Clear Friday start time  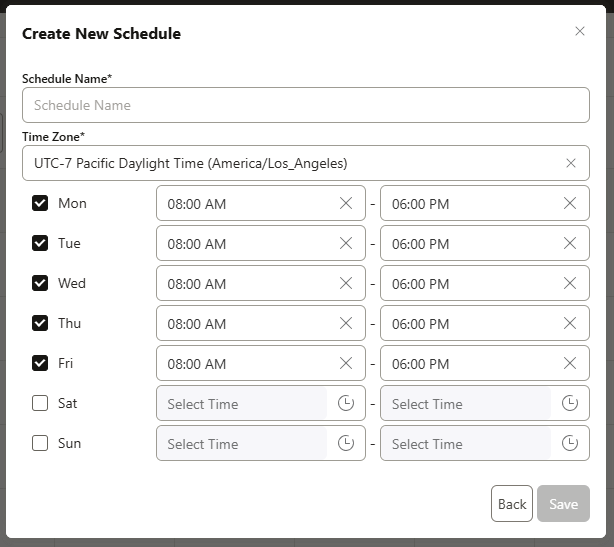point(346,363)
